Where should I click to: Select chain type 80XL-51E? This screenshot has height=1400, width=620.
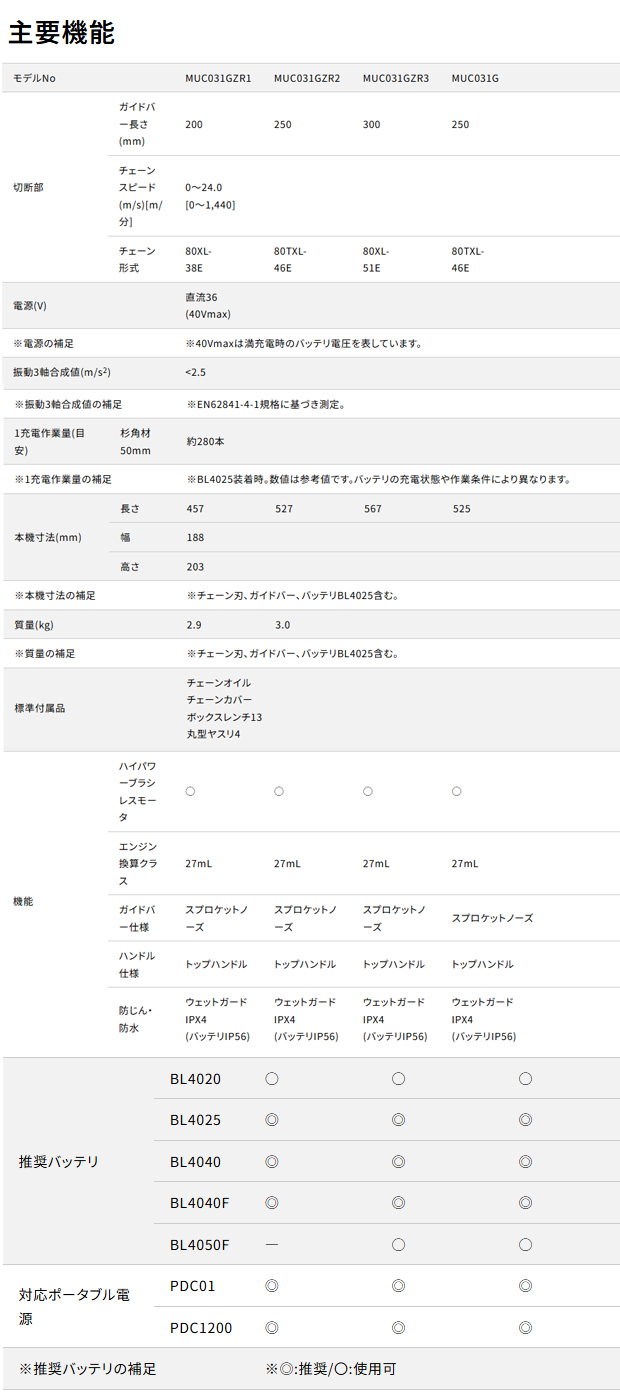[377, 259]
